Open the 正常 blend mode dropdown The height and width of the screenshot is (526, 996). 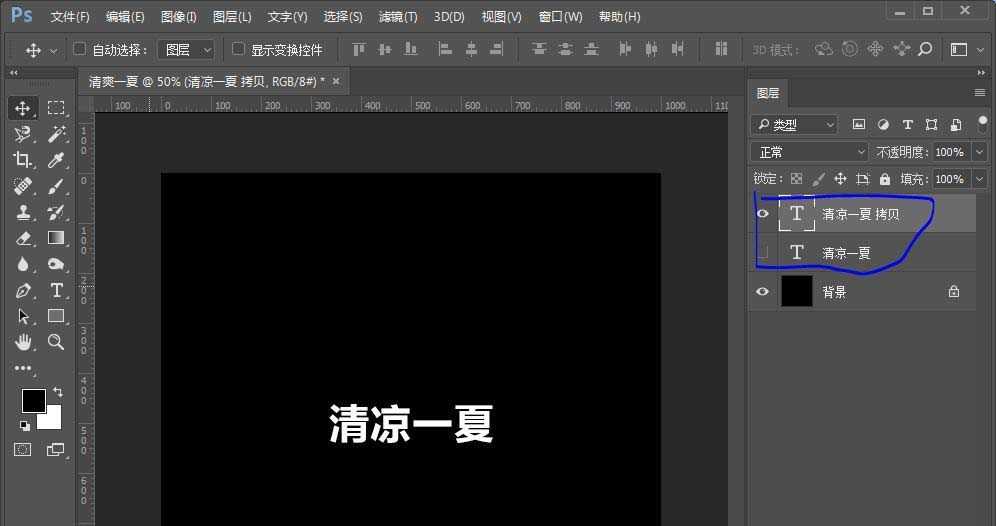pyautogui.click(x=810, y=152)
